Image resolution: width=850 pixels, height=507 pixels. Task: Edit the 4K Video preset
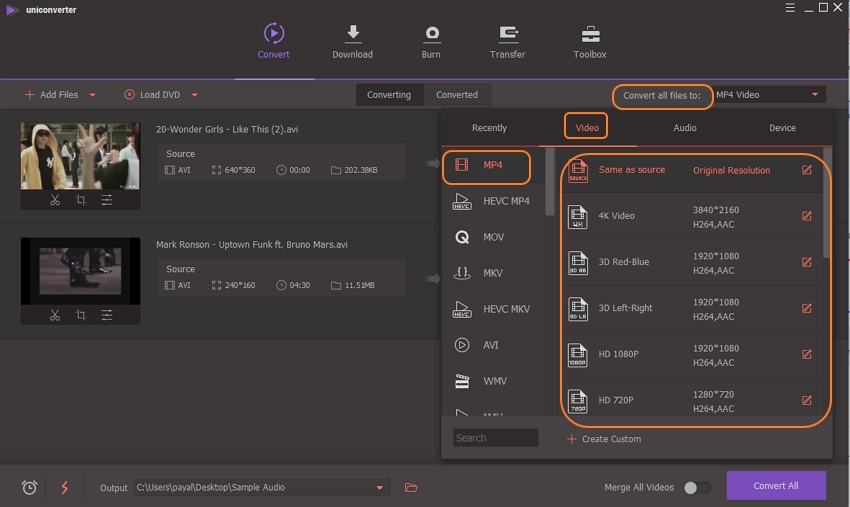pos(807,216)
